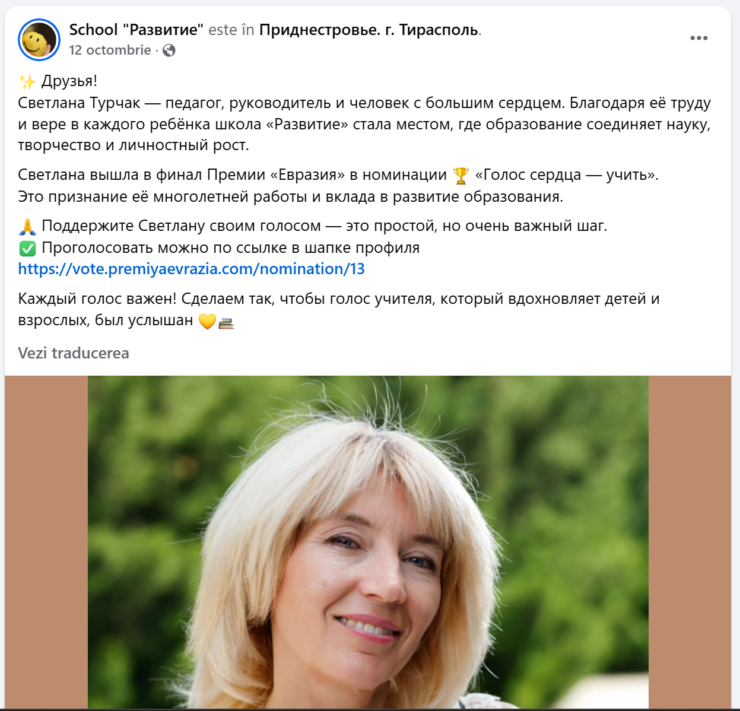Open the 12 octombrie post timestamp
This screenshot has width=740, height=711.
(x=110, y=50)
